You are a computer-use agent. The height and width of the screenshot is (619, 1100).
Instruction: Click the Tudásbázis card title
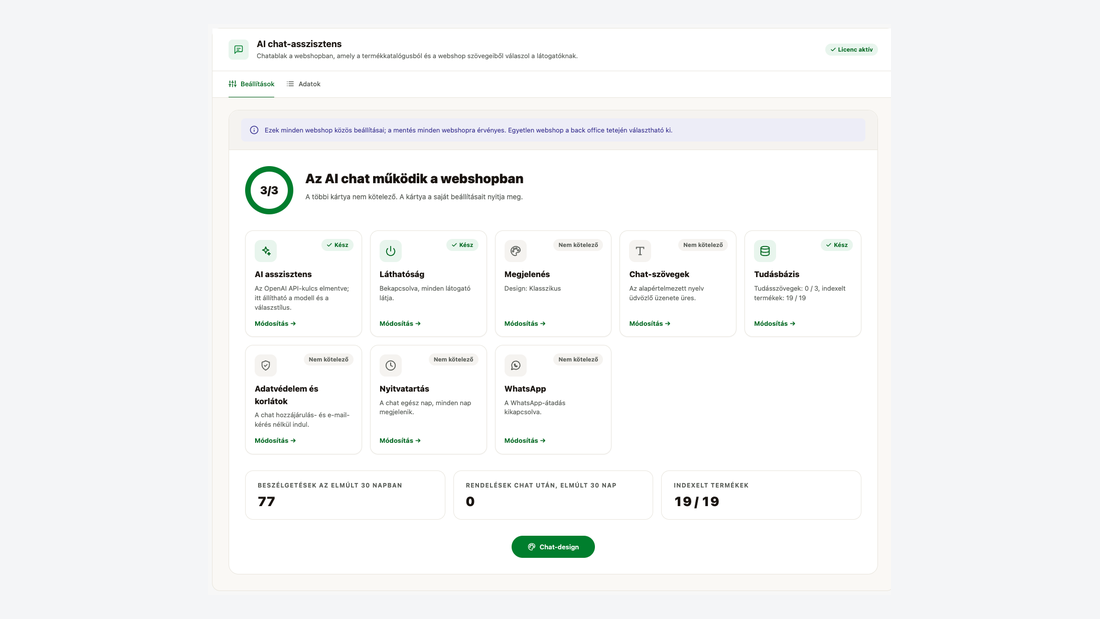click(777, 274)
